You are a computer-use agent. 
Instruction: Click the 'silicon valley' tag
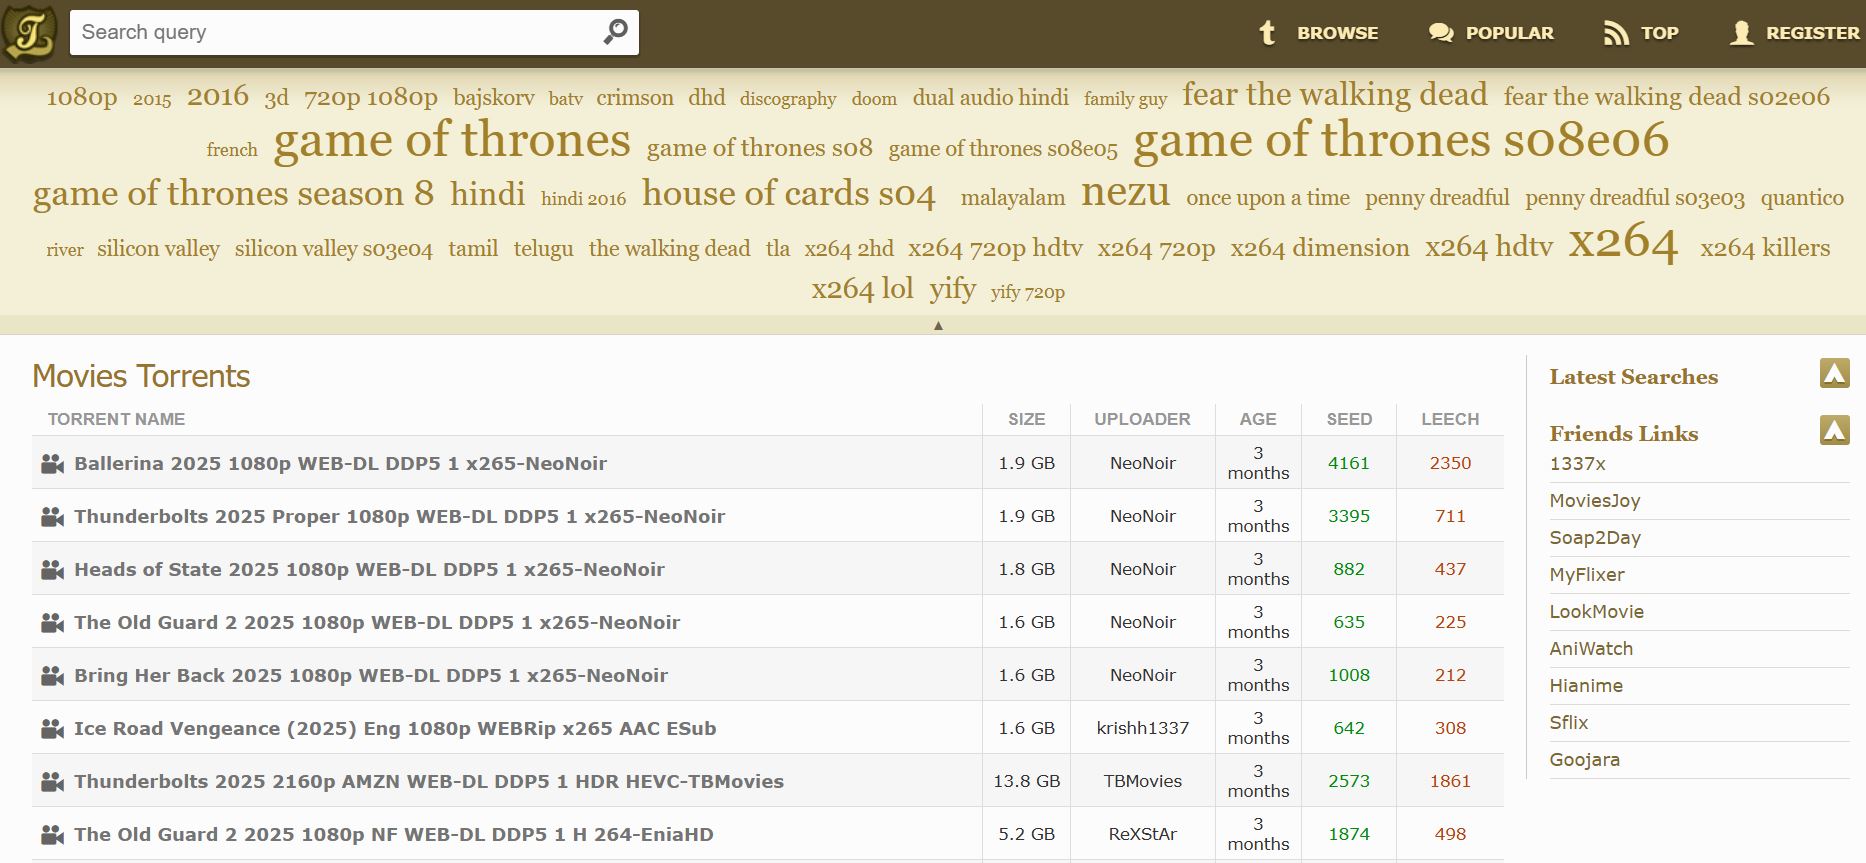pyautogui.click(x=158, y=249)
